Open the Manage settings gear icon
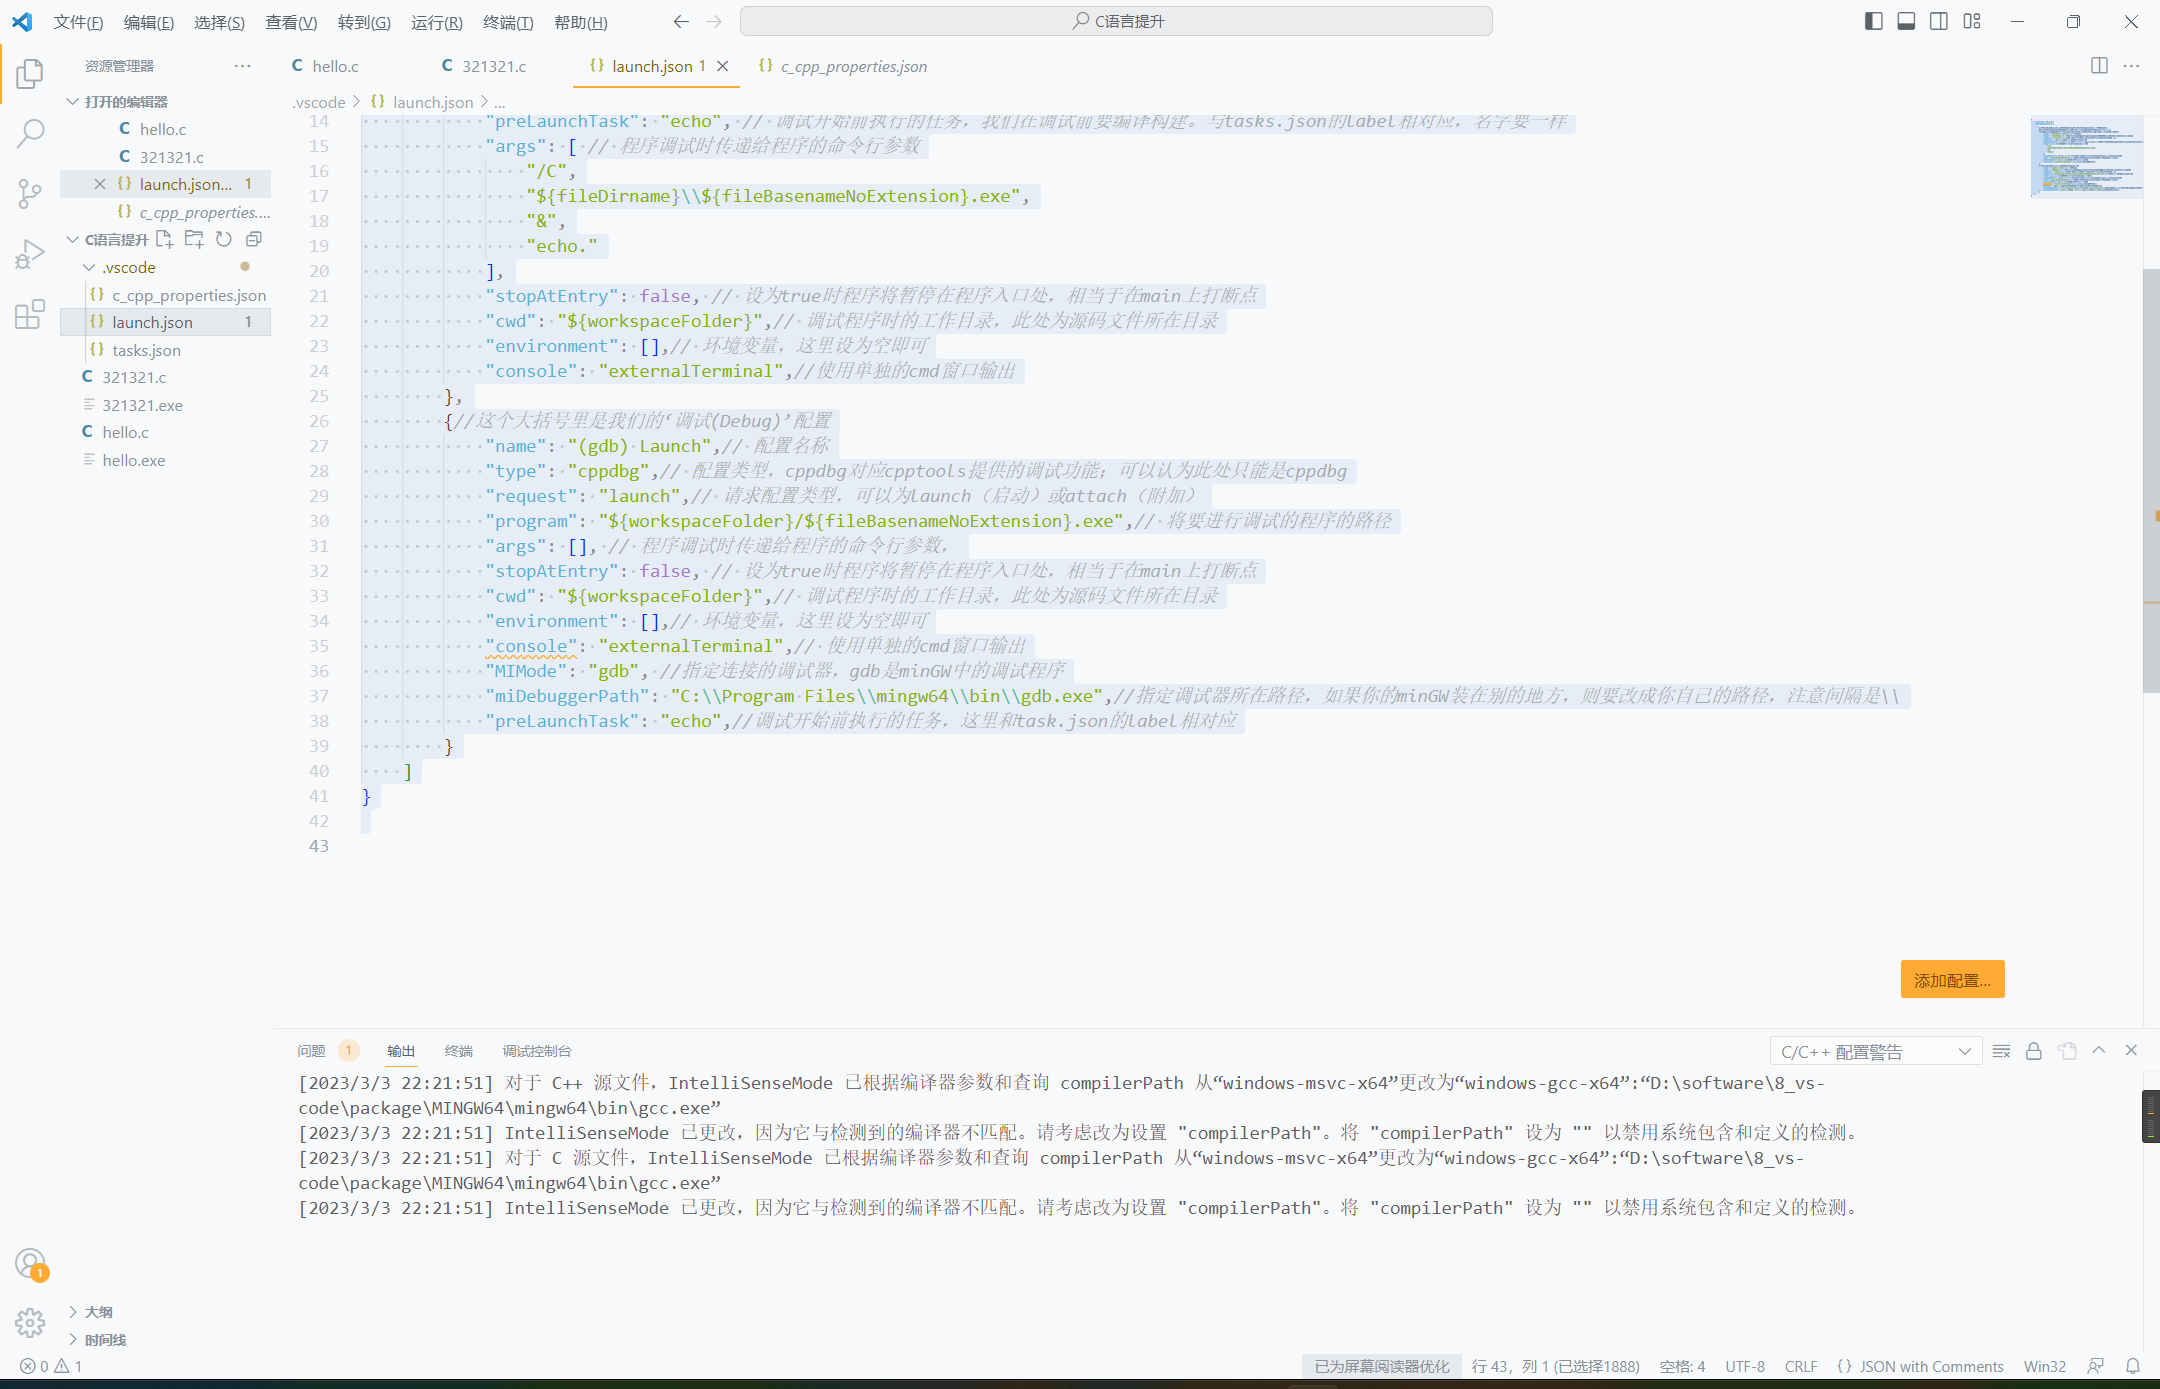This screenshot has height=1389, width=2160. (30, 1322)
